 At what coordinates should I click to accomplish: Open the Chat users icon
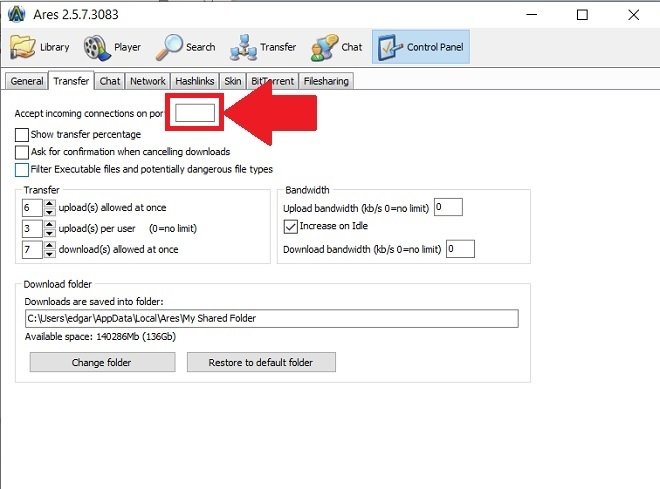click(x=324, y=48)
